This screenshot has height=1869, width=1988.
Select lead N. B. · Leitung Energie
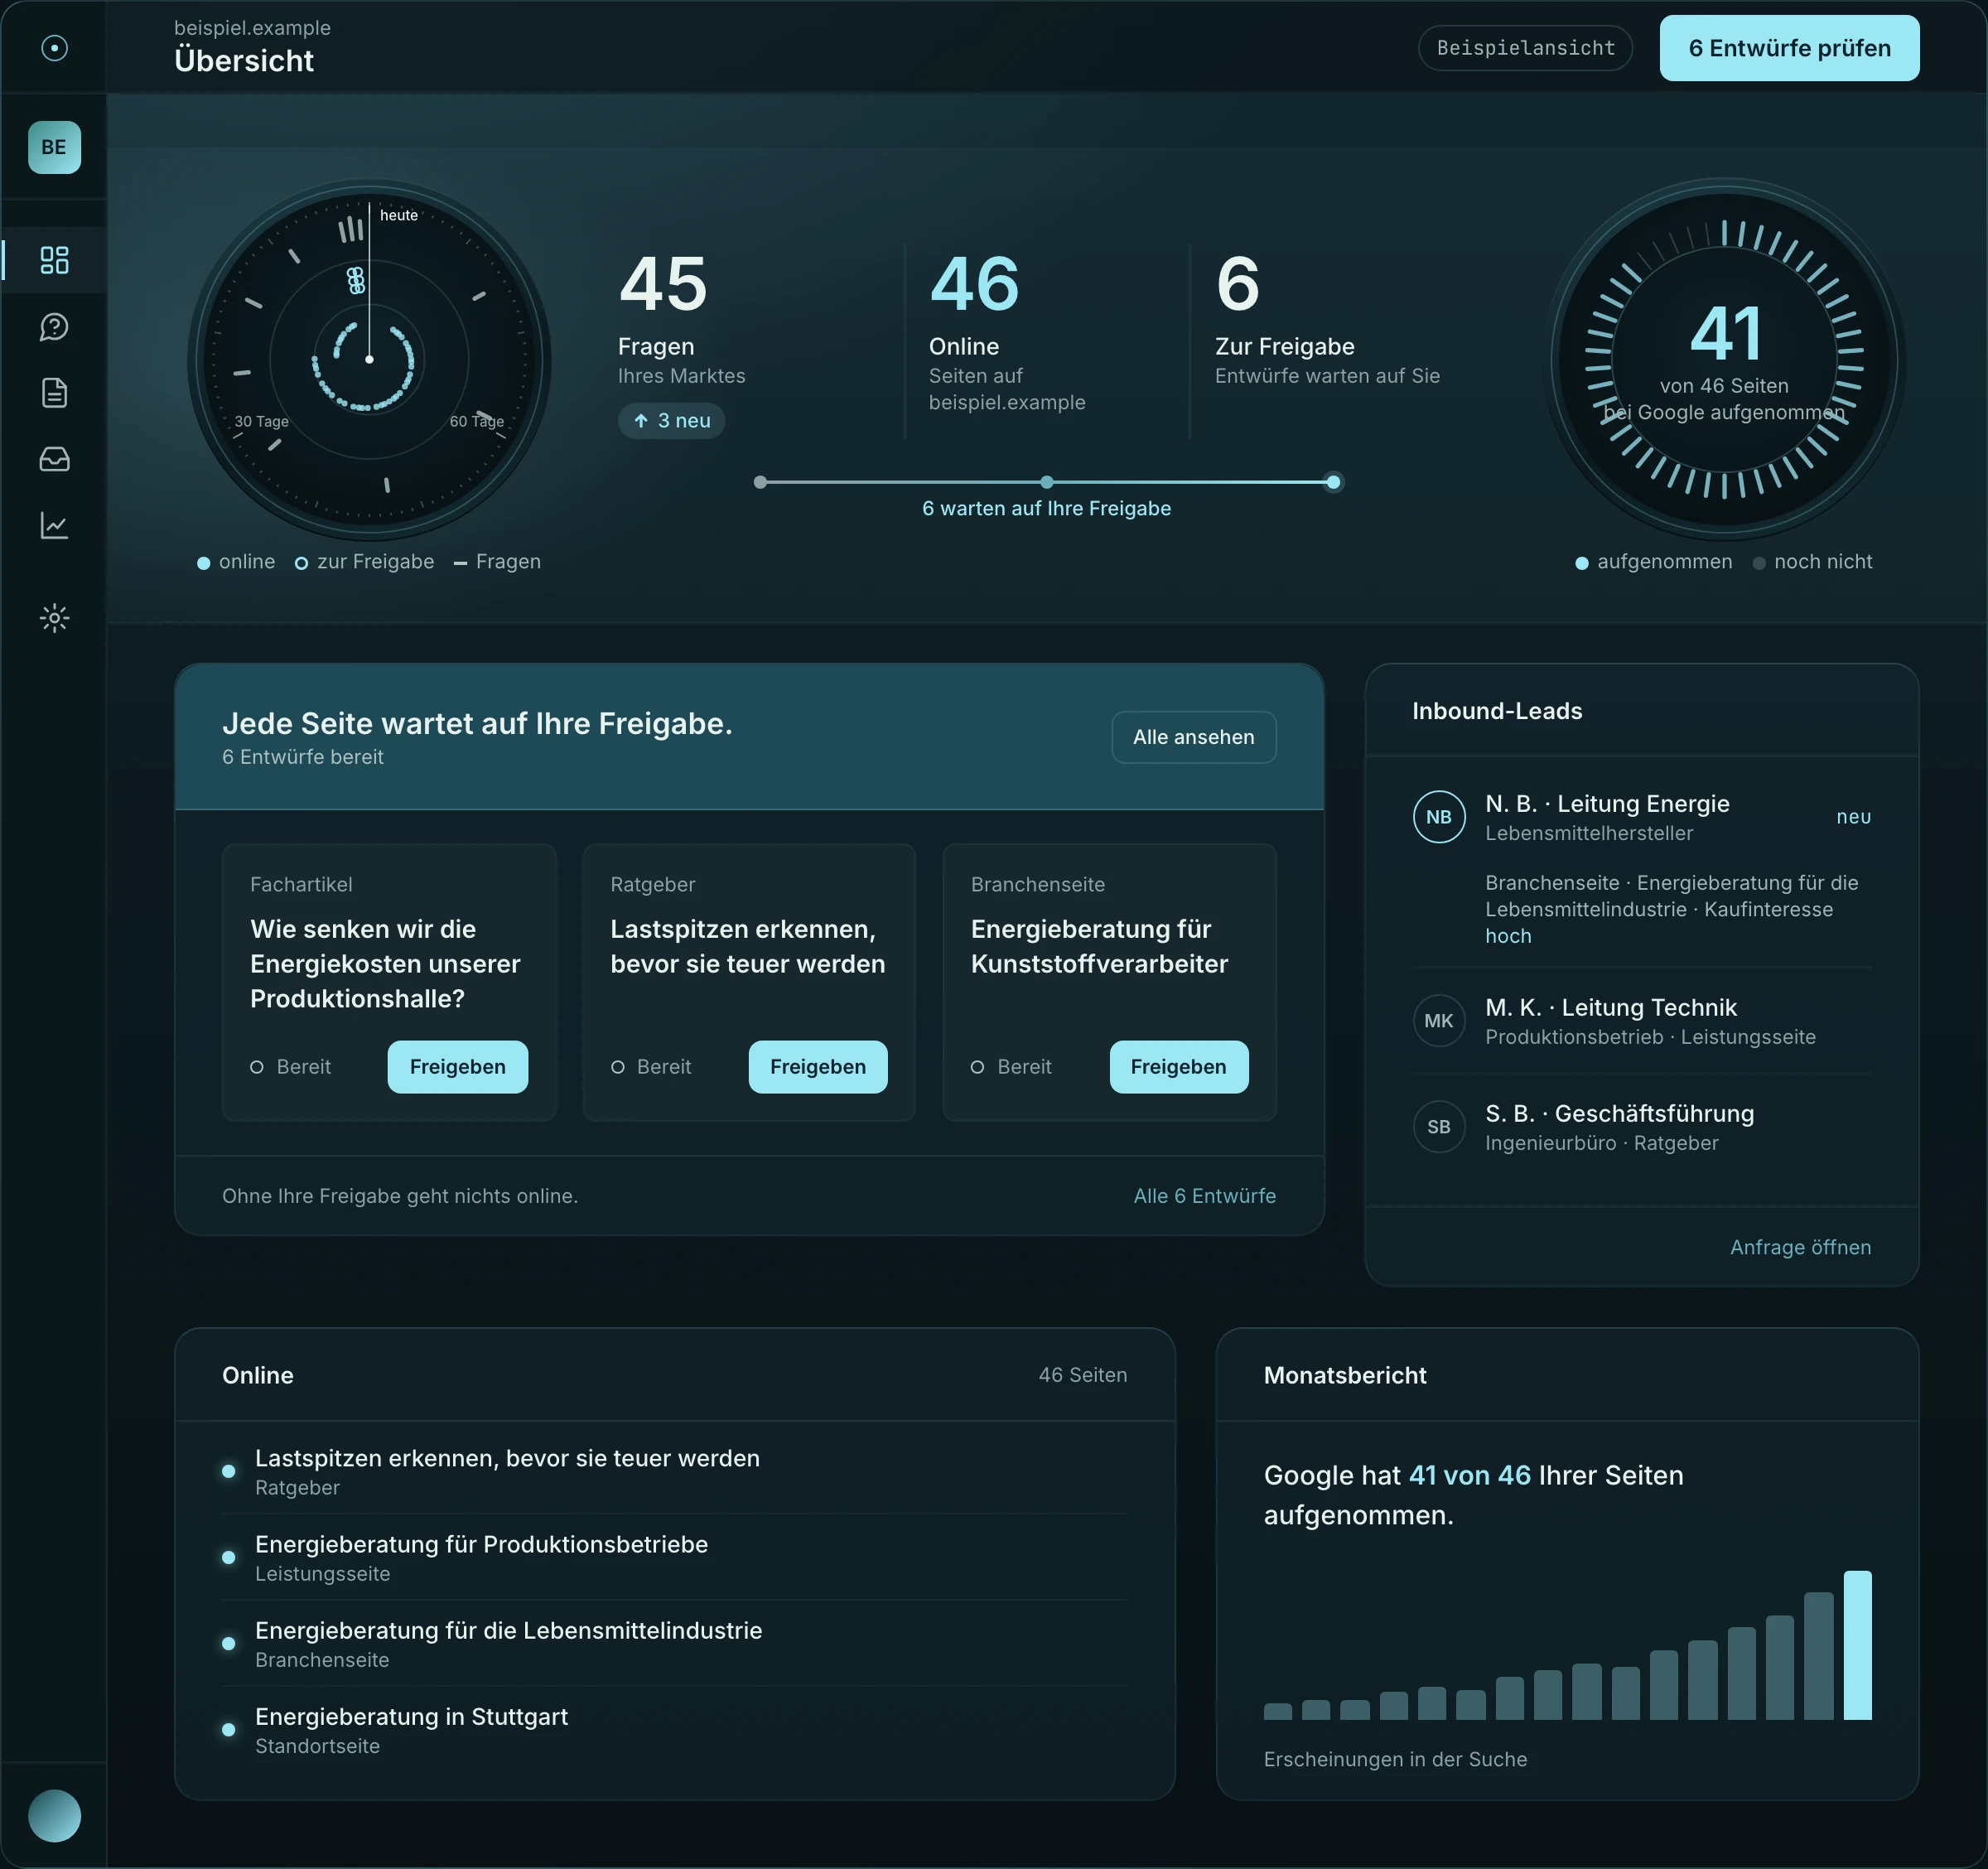1642,868
